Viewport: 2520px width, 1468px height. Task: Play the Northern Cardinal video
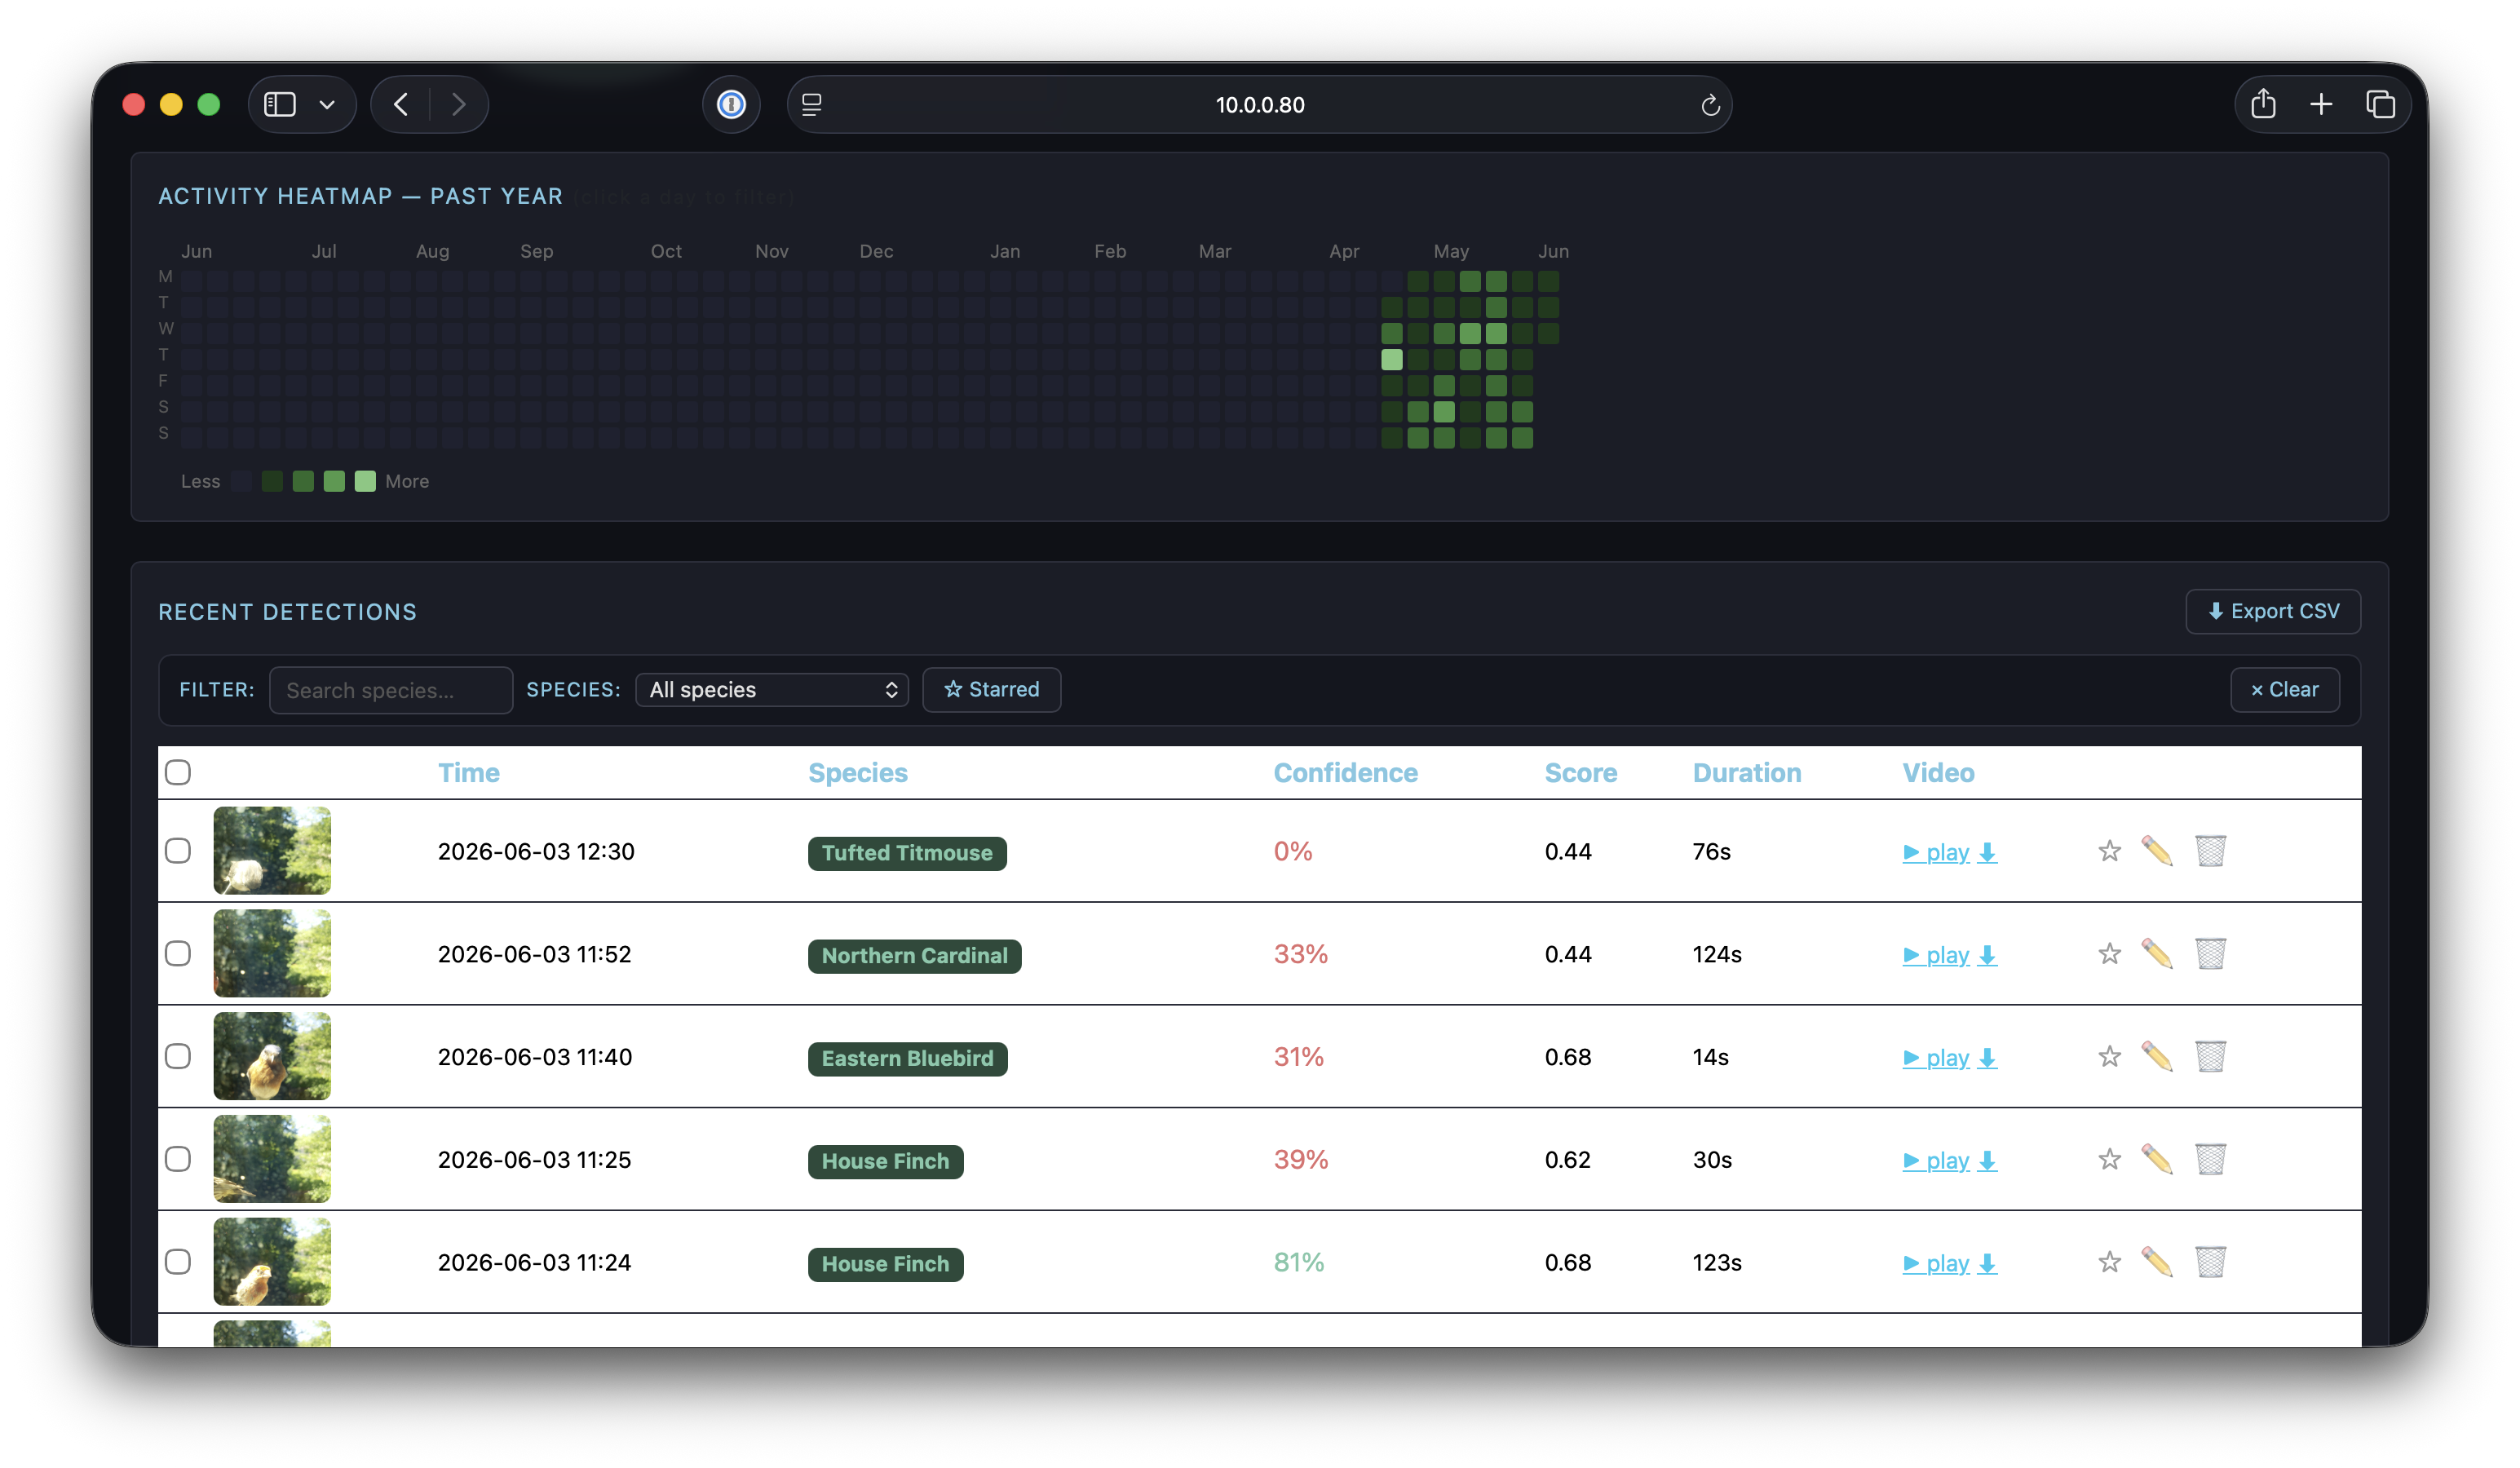(1936, 956)
